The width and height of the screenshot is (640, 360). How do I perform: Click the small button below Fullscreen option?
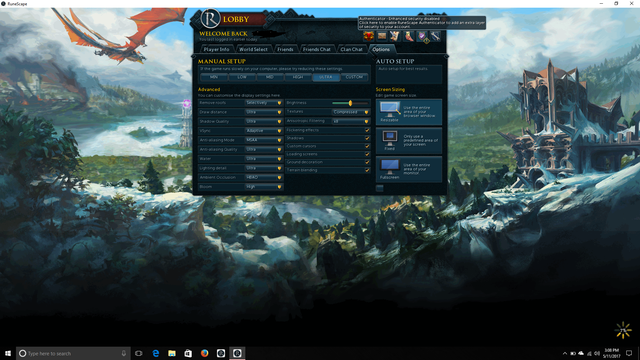click(x=380, y=188)
